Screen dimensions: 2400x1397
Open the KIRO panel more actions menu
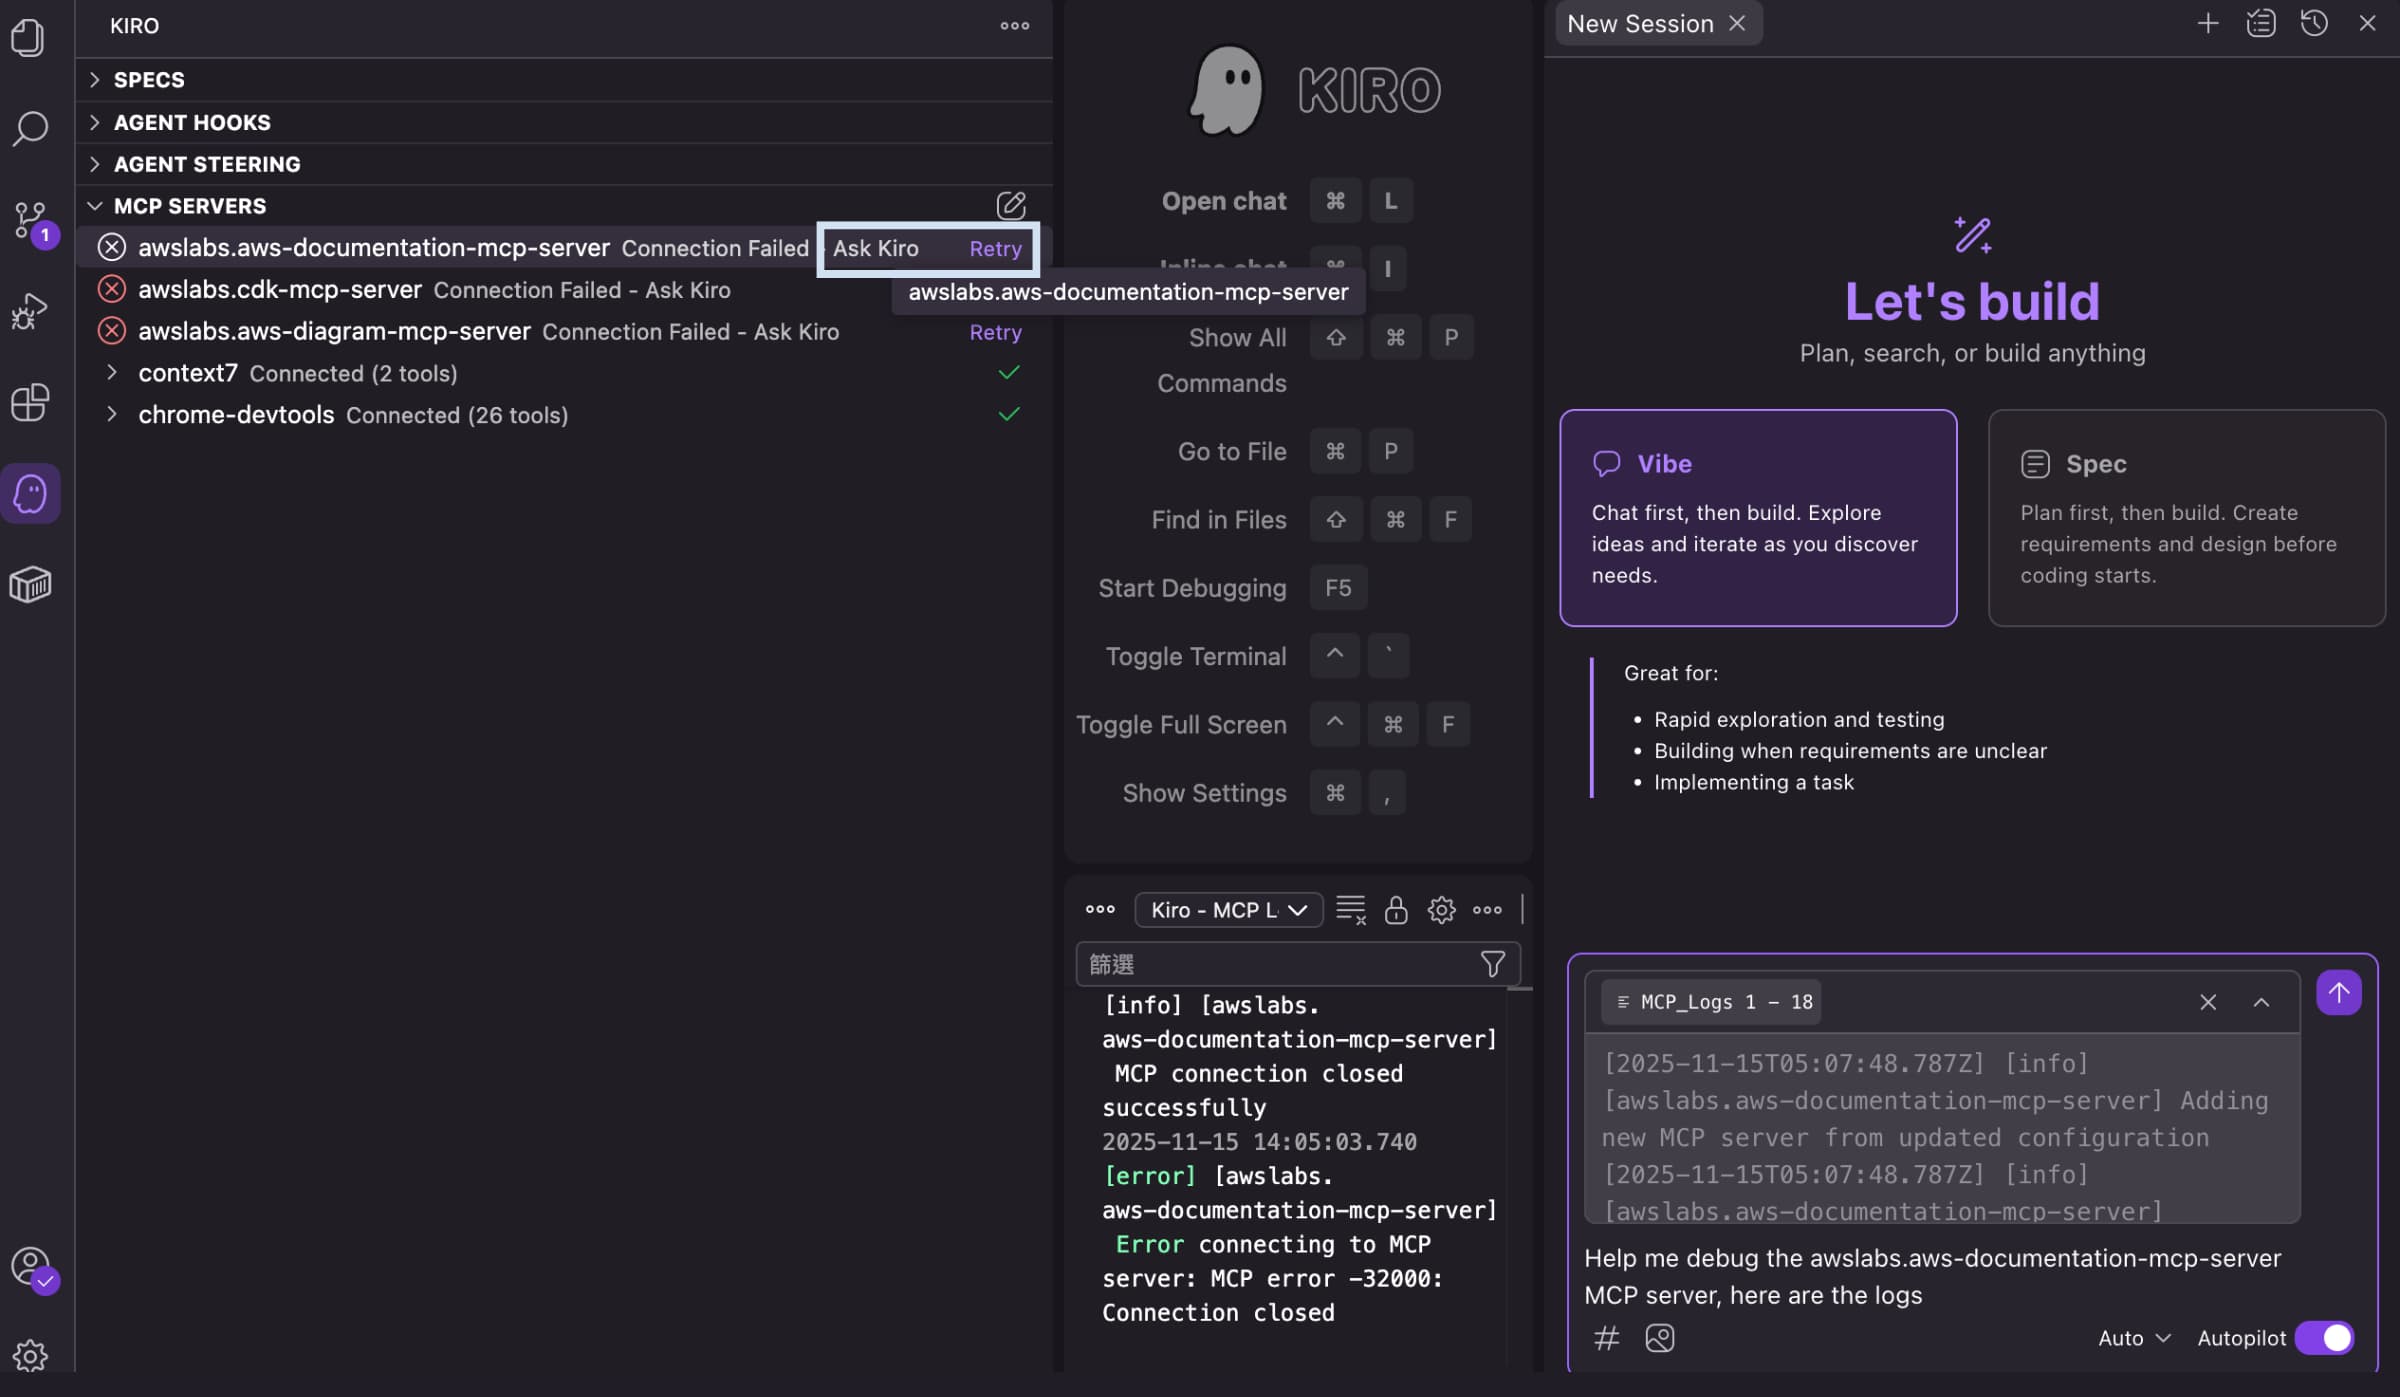click(x=1015, y=25)
